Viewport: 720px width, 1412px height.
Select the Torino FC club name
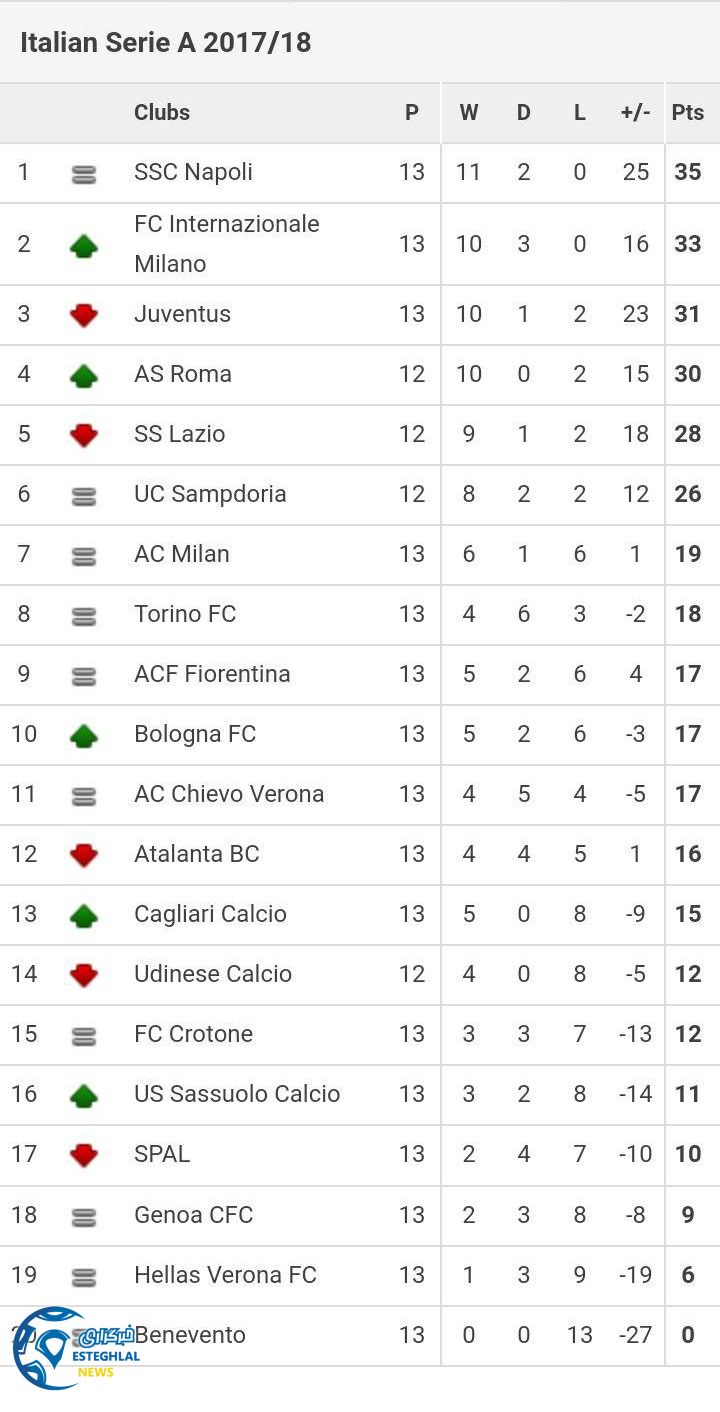[x=185, y=614]
